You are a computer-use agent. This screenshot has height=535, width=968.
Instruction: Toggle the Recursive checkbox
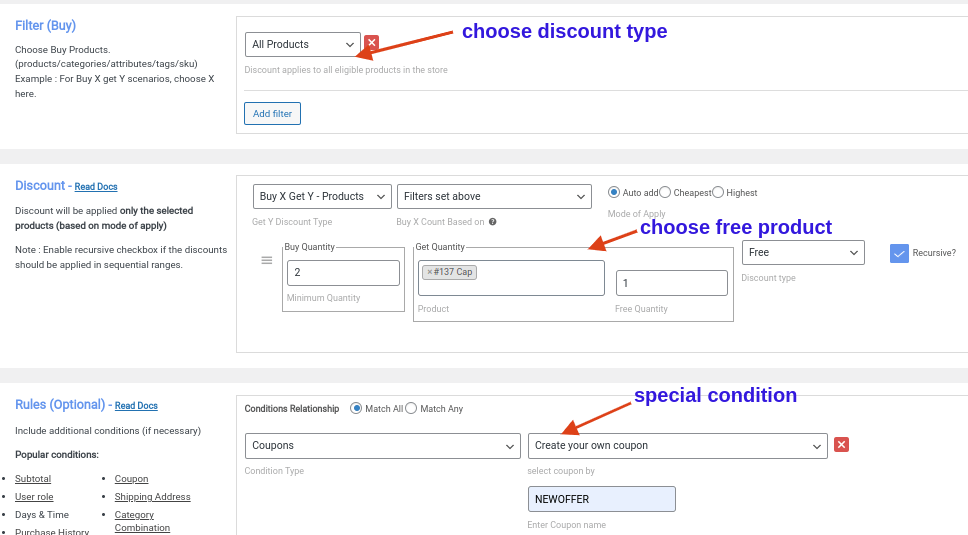[899, 253]
